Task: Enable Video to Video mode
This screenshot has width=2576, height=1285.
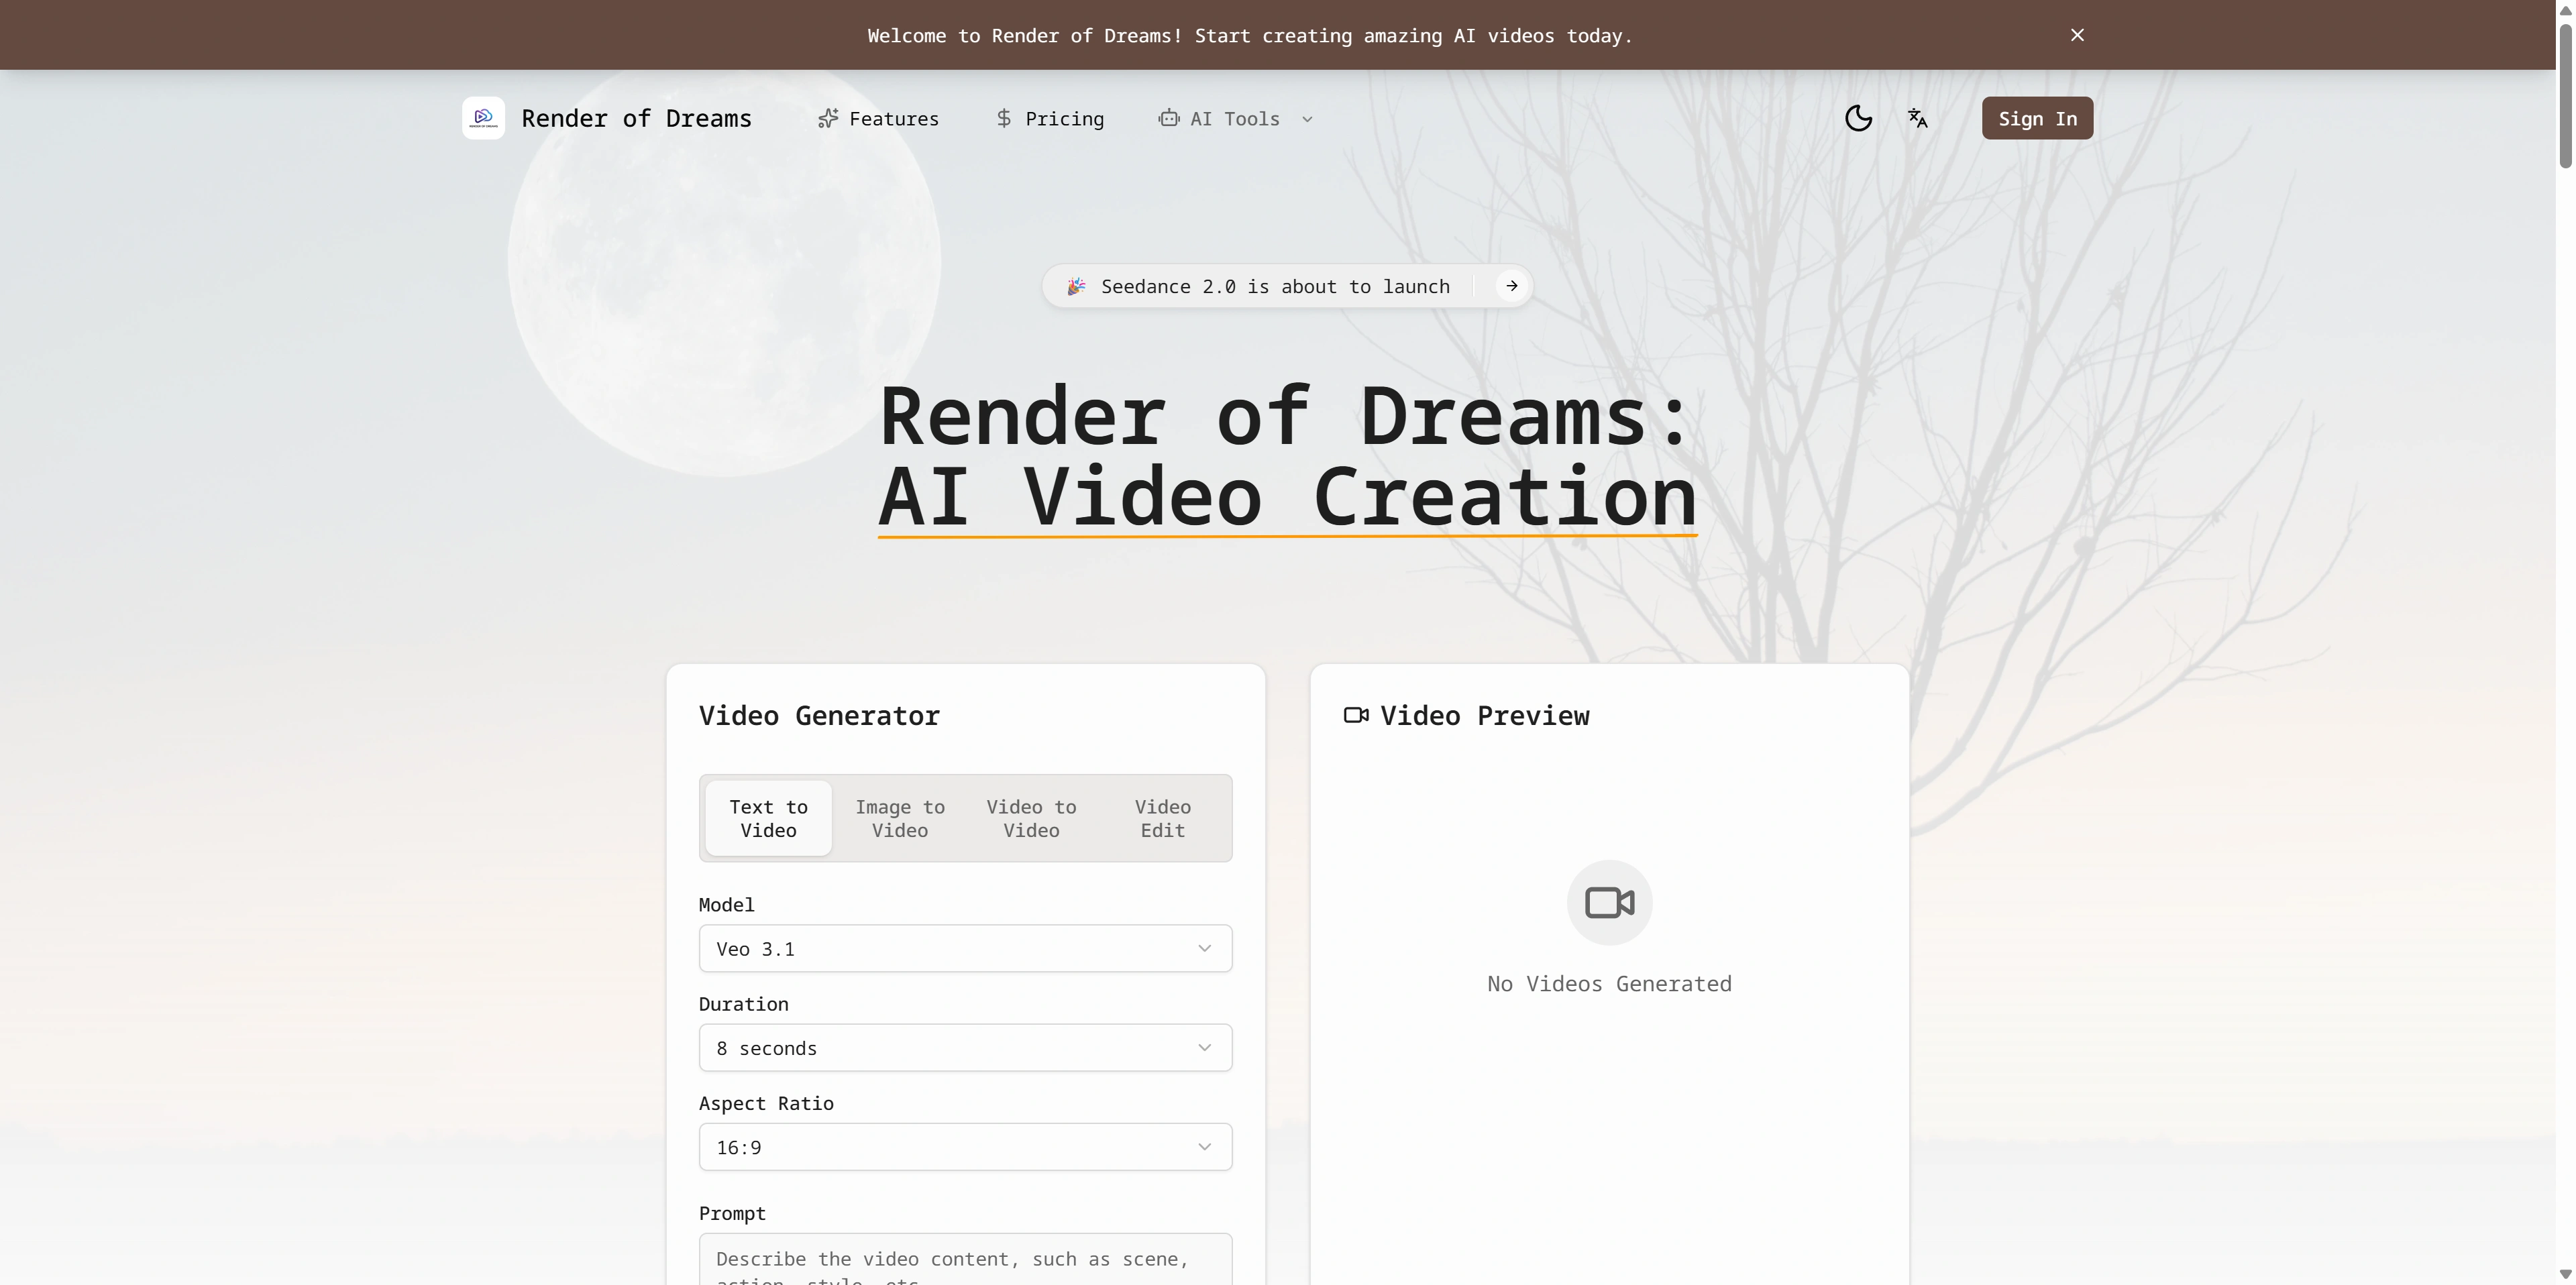Action: pos(1030,818)
